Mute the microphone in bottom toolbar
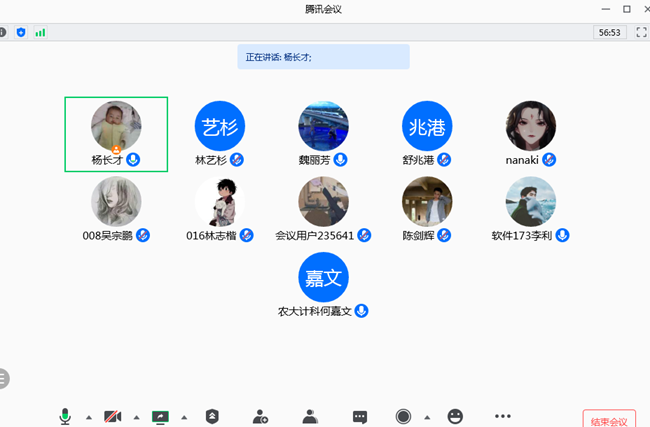This screenshot has width=650, height=427. coord(65,416)
